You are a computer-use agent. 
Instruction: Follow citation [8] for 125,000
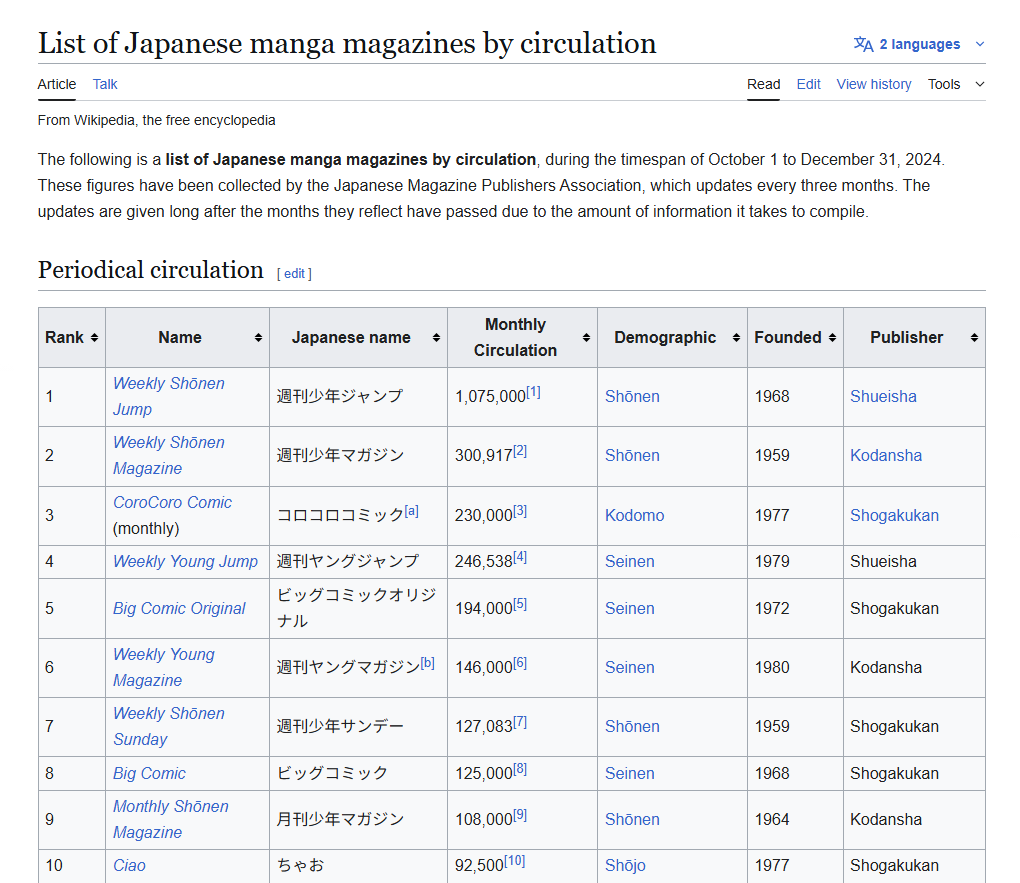tap(520, 769)
